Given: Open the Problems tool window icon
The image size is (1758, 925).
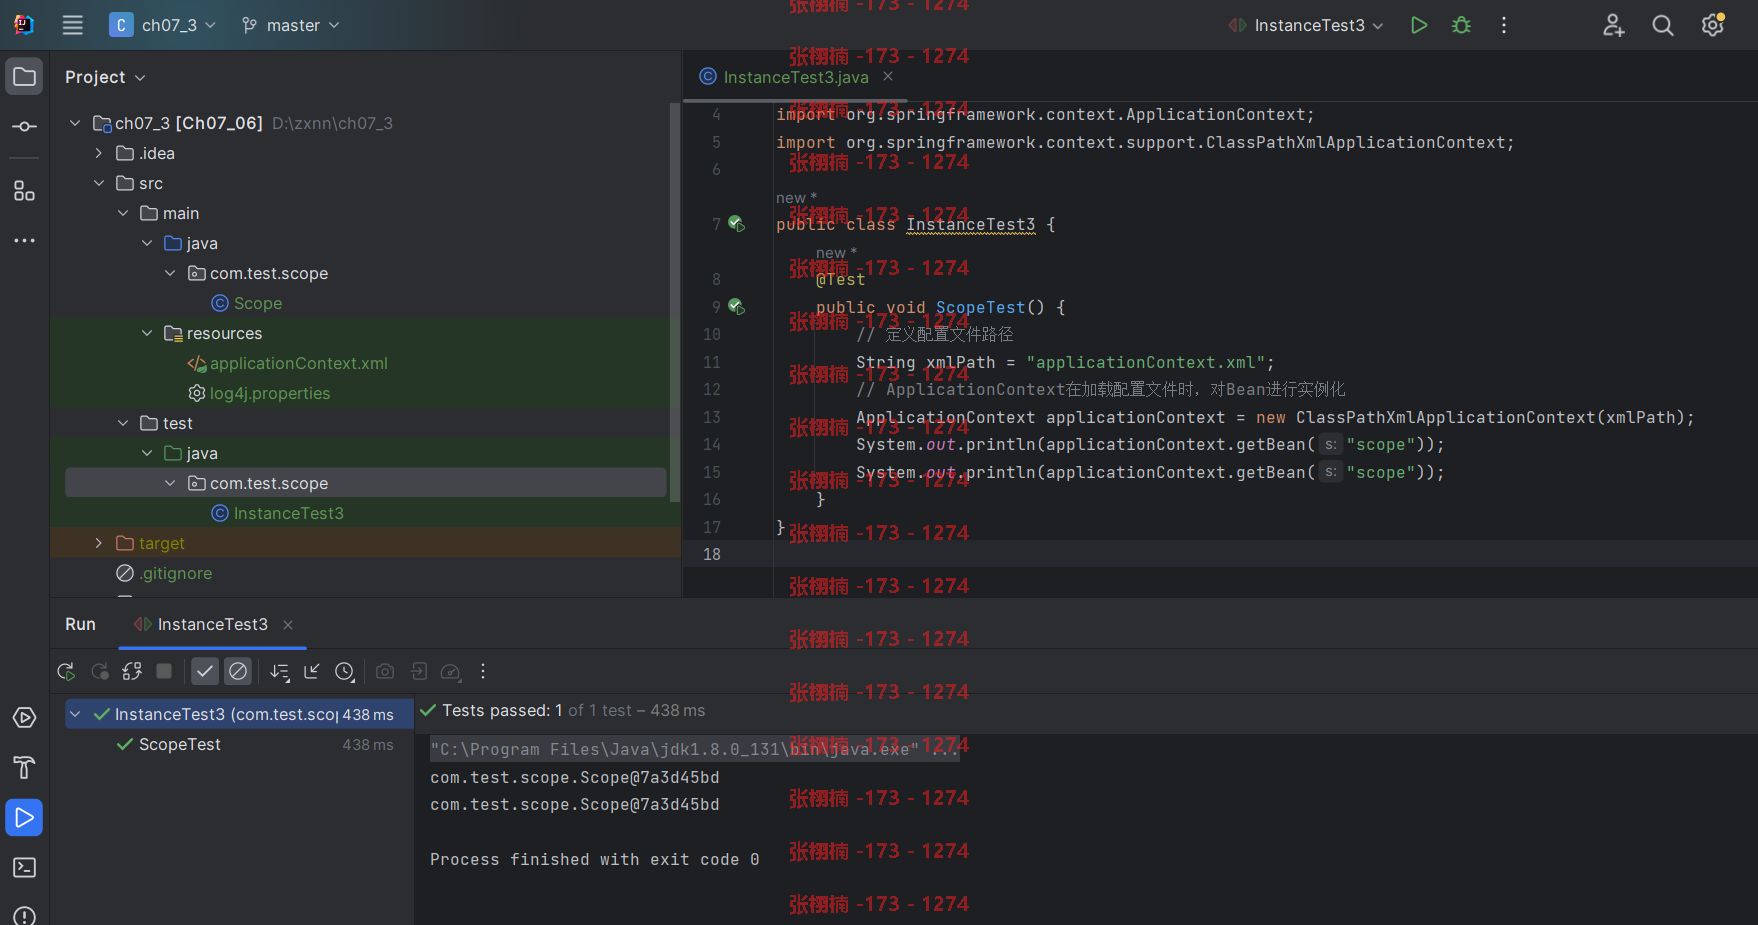Looking at the screenshot, I should click(x=24, y=915).
